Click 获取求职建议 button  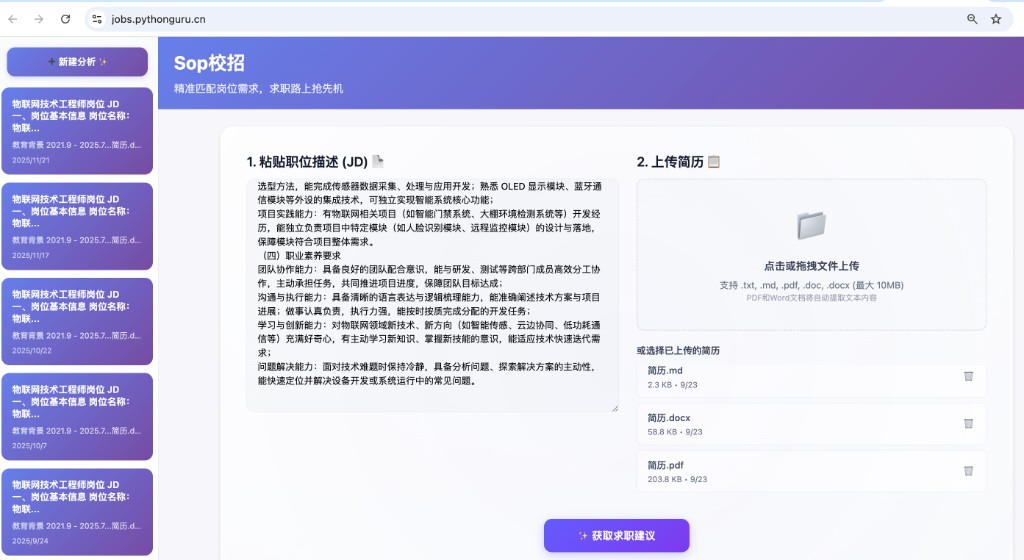pyautogui.click(x=616, y=535)
